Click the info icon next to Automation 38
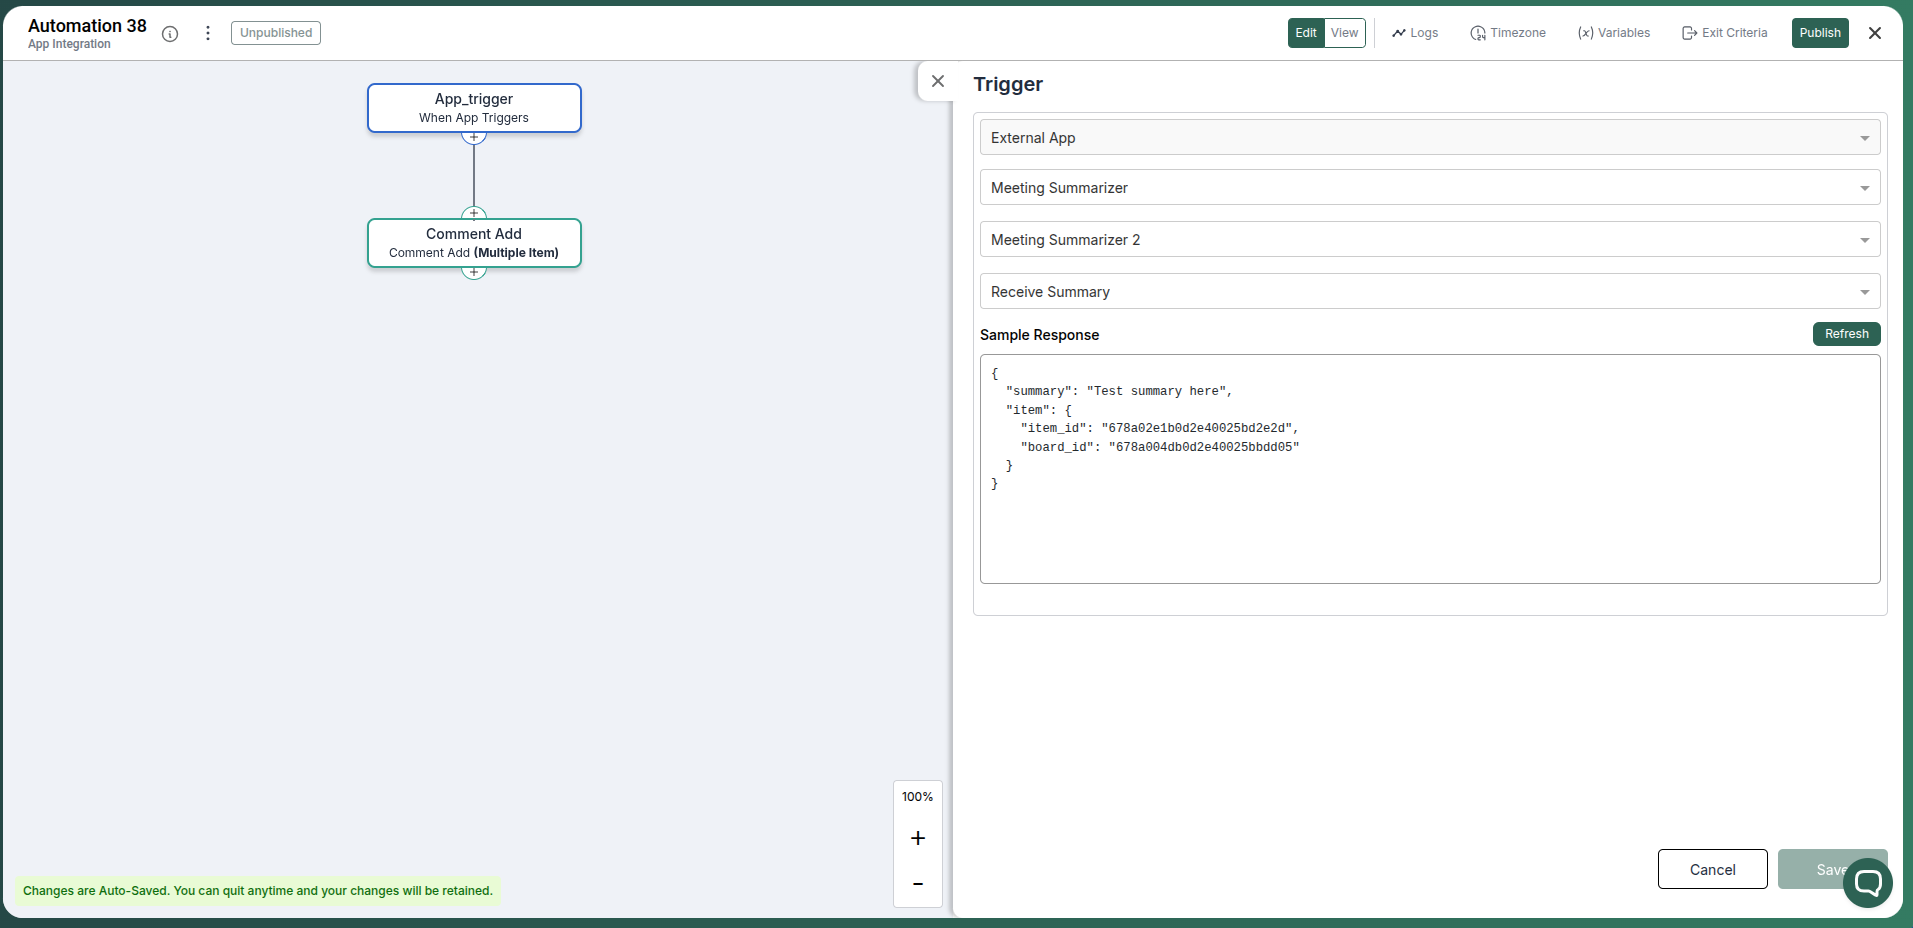This screenshot has height=928, width=1913. tap(170, 33)
